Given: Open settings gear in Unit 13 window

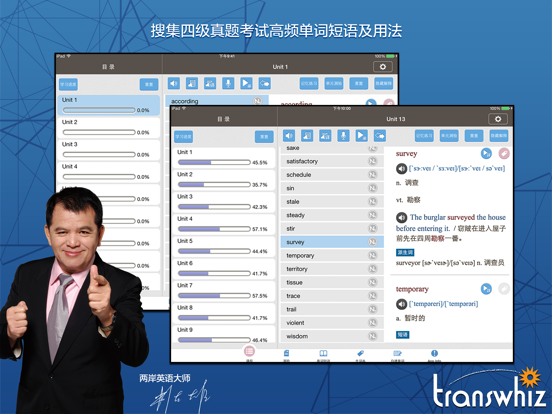Looking at the screenshot, I should 498,119.
